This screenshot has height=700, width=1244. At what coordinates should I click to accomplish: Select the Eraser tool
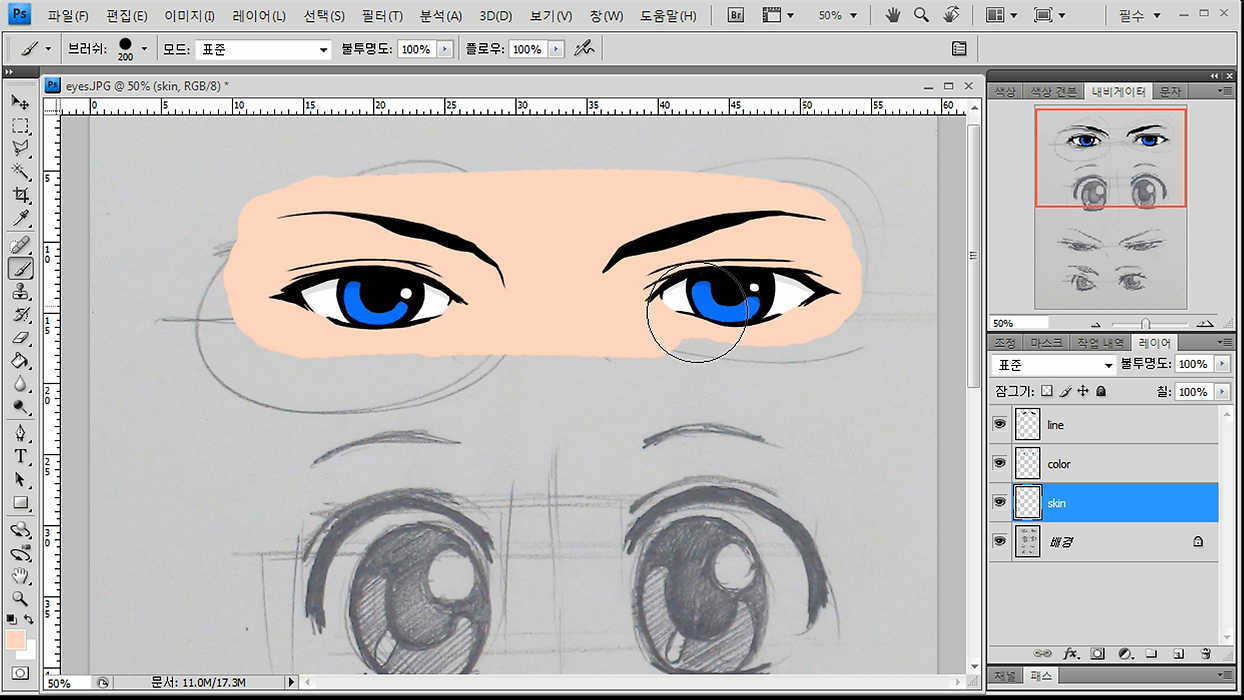20,337
